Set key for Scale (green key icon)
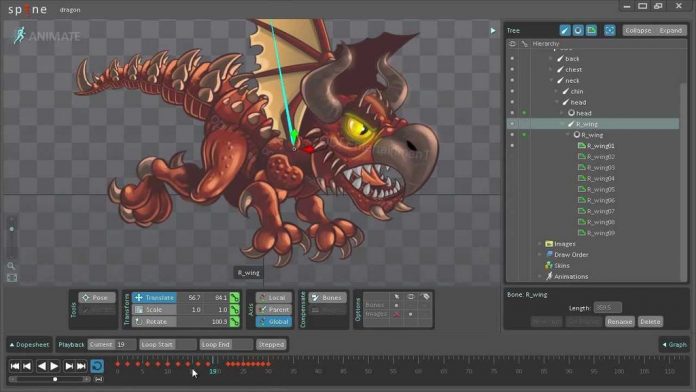 coord(234,309)
